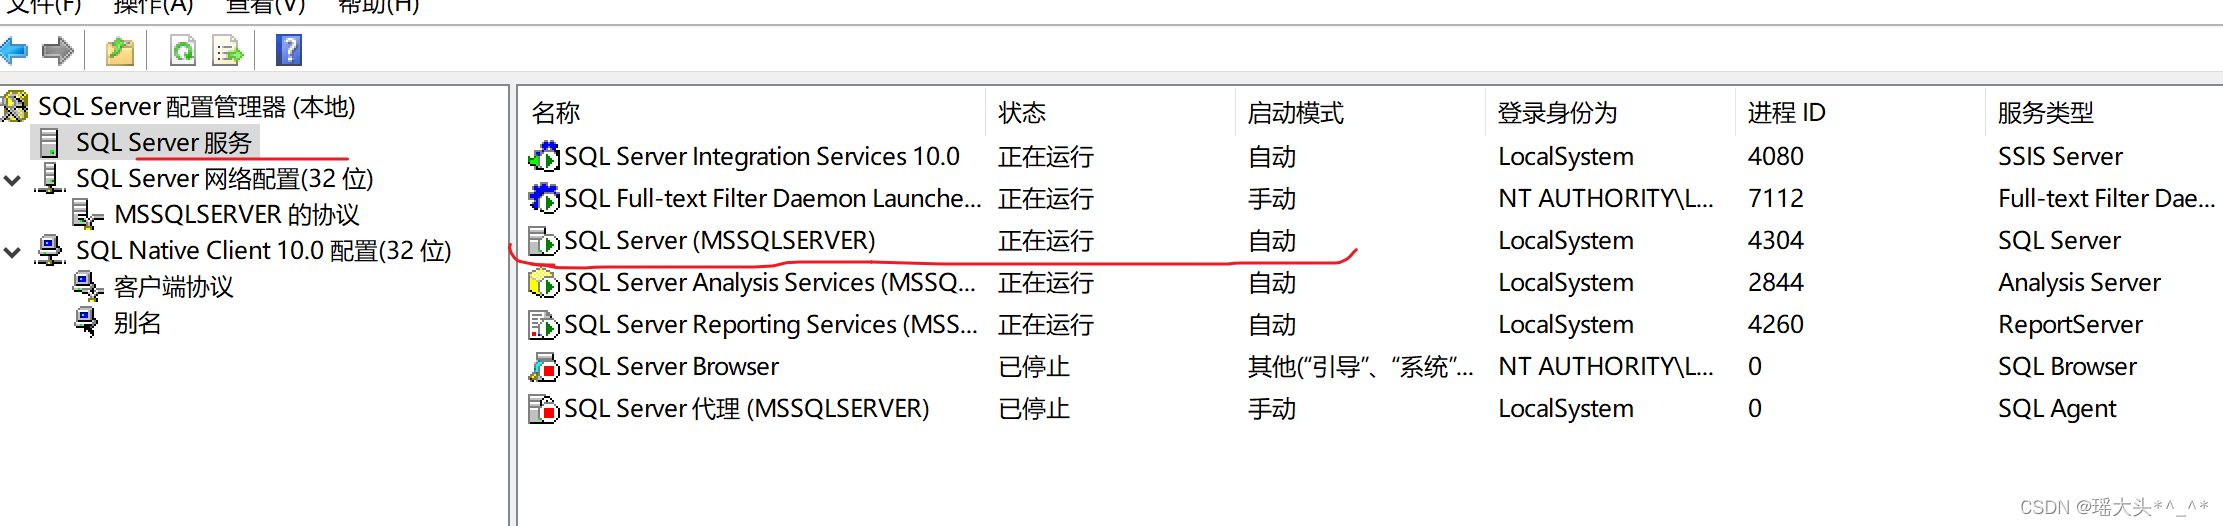Open the 文件(F) menu
Image resolution: width=2223 pixels, height=526 pixels.
pyautogui.click(x=44, y=6)
